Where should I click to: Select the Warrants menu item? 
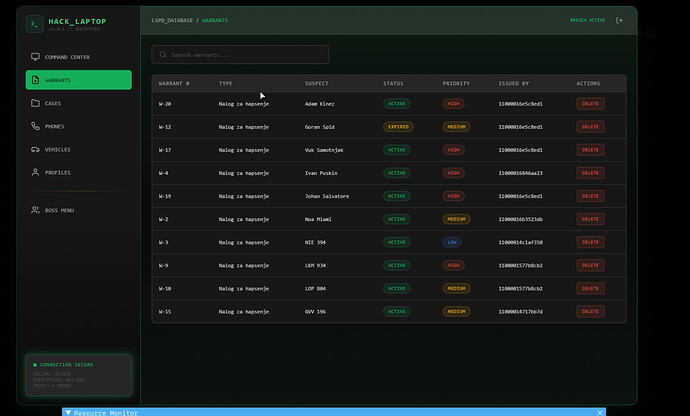[78, 80]
